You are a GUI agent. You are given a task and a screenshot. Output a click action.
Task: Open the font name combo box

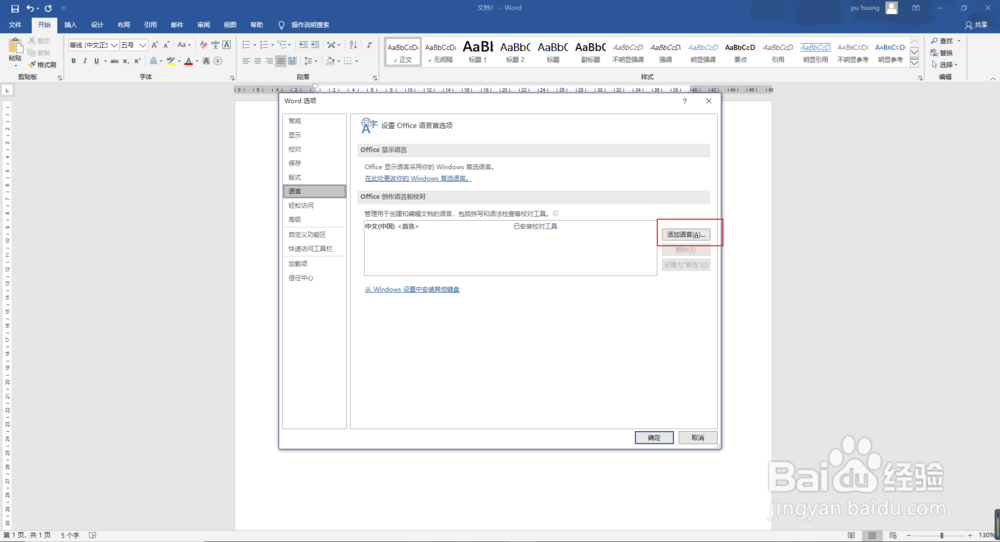coord(93,45)
